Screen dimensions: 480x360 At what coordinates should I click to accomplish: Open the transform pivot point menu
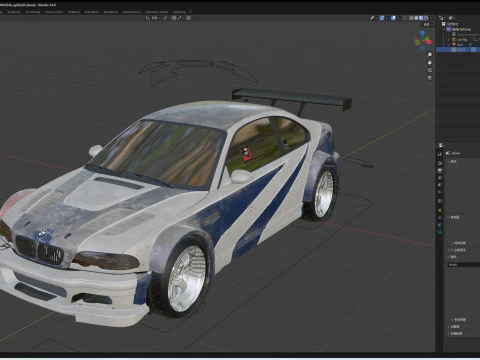[166, 18]
